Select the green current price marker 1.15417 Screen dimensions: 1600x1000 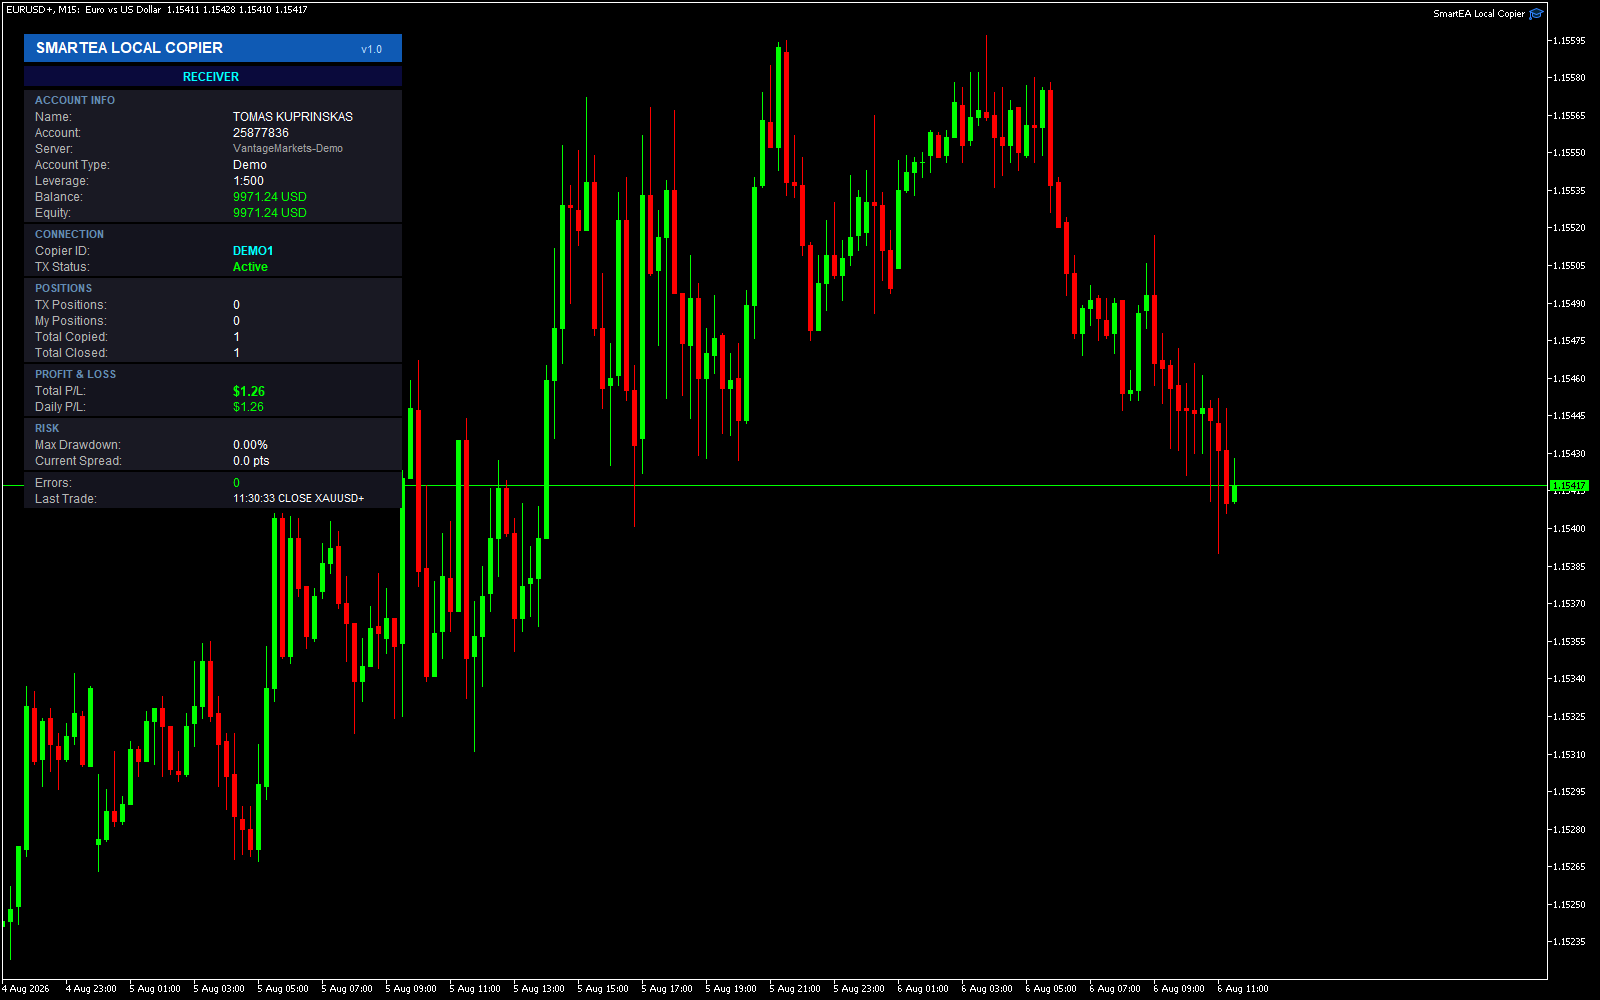click(x=1569, y=486)
